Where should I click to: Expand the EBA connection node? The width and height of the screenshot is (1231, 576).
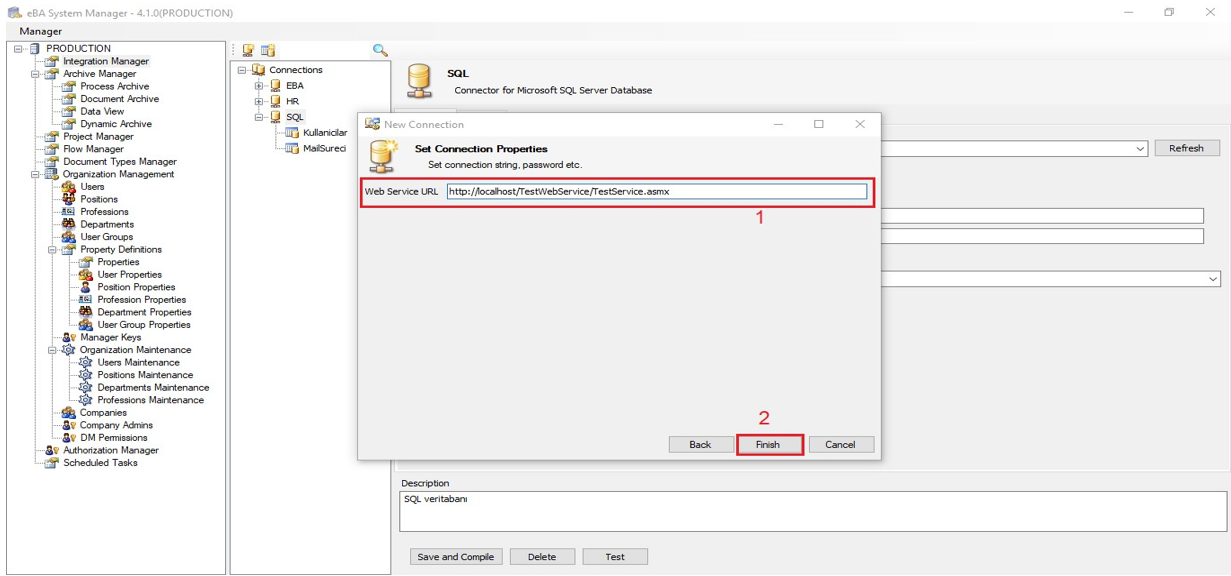[x=259, y=86]
